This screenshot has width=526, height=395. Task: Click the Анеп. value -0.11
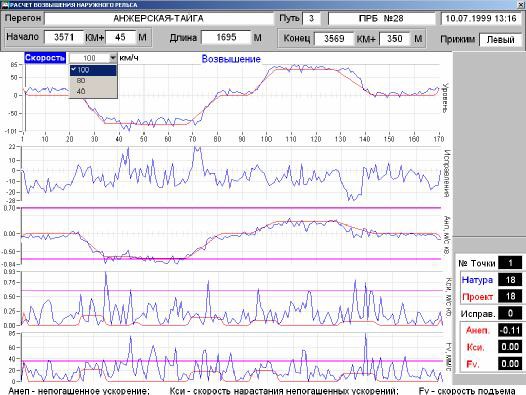pyautogui.click(x=510, y=330)
